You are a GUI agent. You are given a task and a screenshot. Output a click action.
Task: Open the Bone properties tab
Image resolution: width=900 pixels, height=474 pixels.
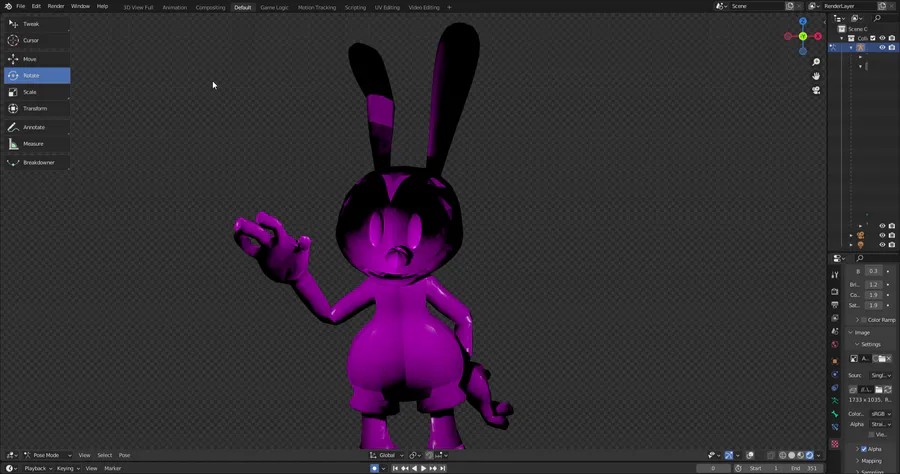pos(835,414)
